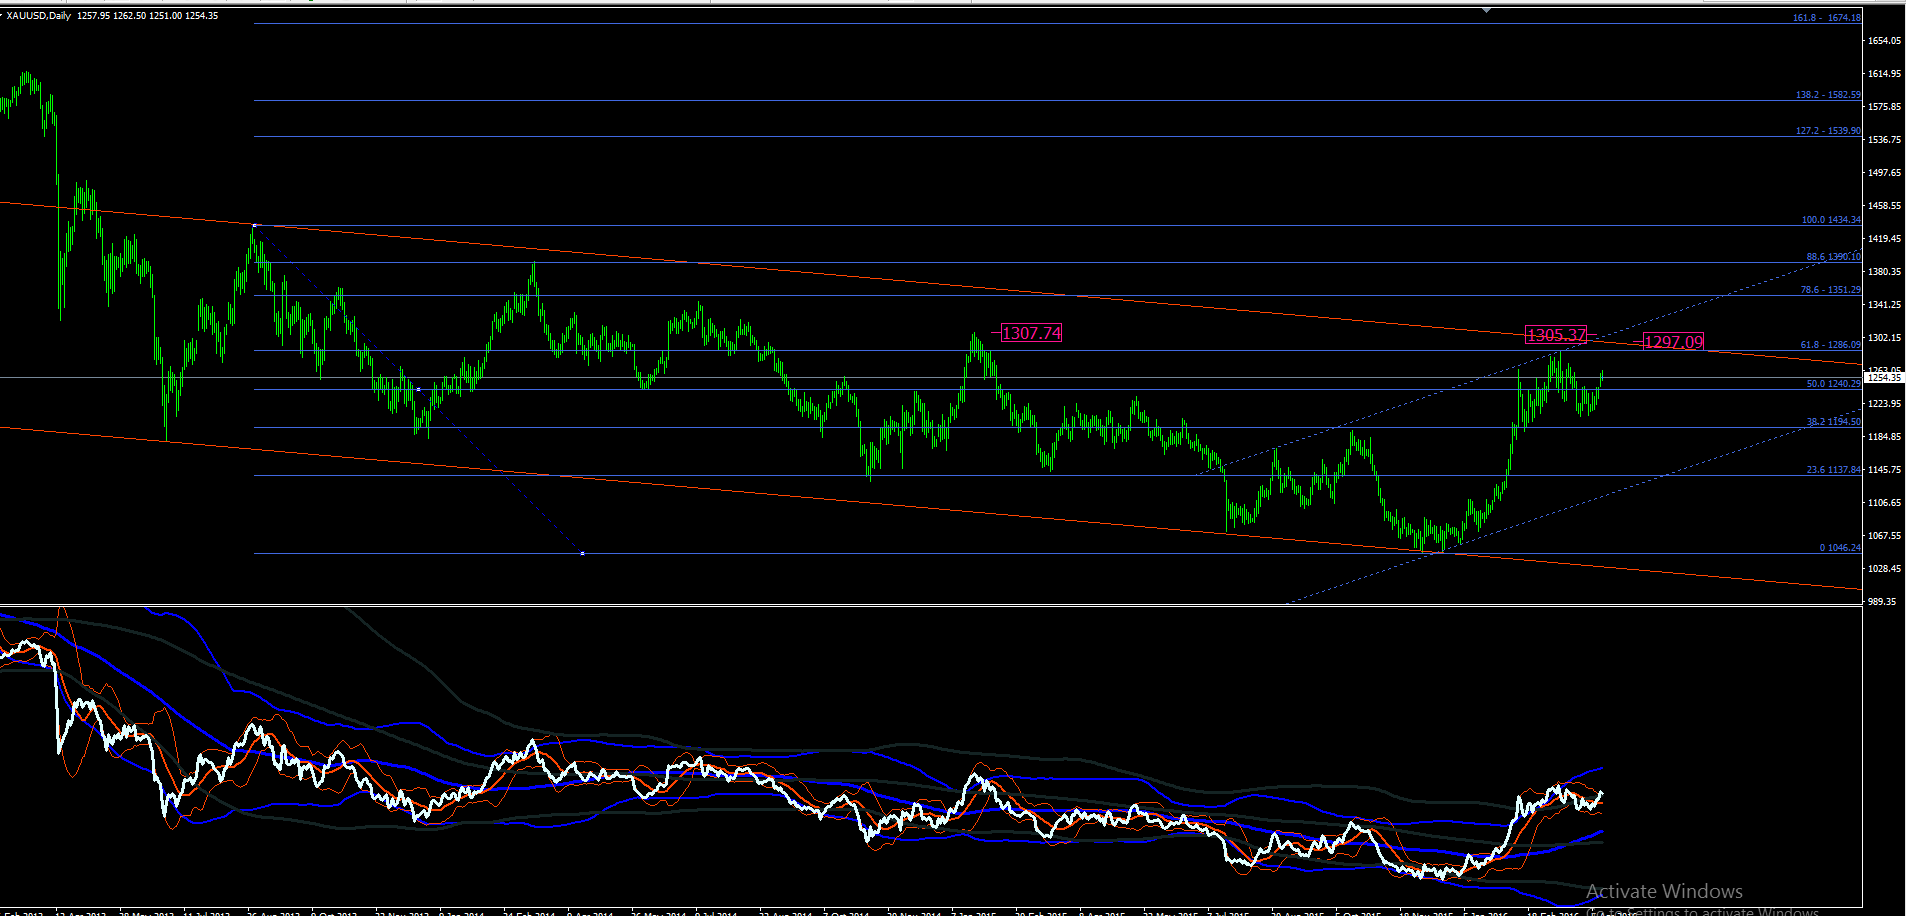Image resolution: width=1906 pixels, height=916 pixels.
Task: Select the Fibonacci diagonal's midpoint handle
Action: 418,389
